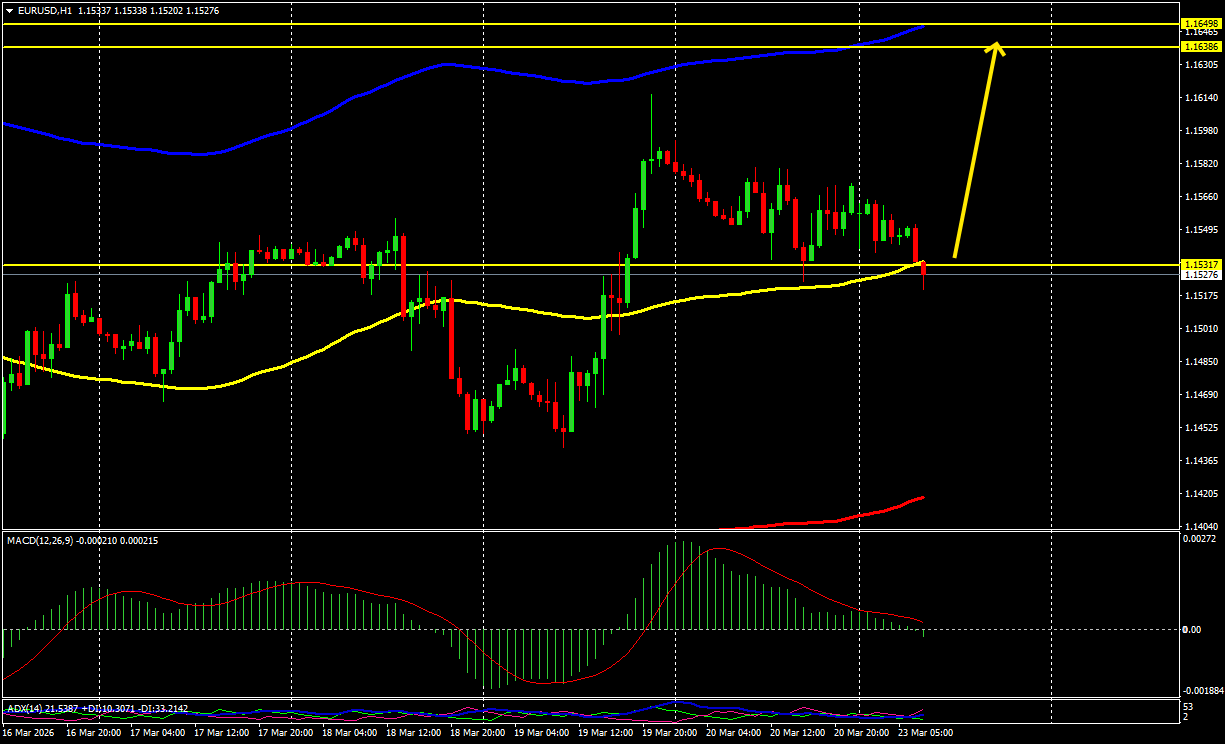This screenshot has height=744, width=1225.
Task: Click the triangle before EURUSD,H1 title
Action: tap(9, 10)
